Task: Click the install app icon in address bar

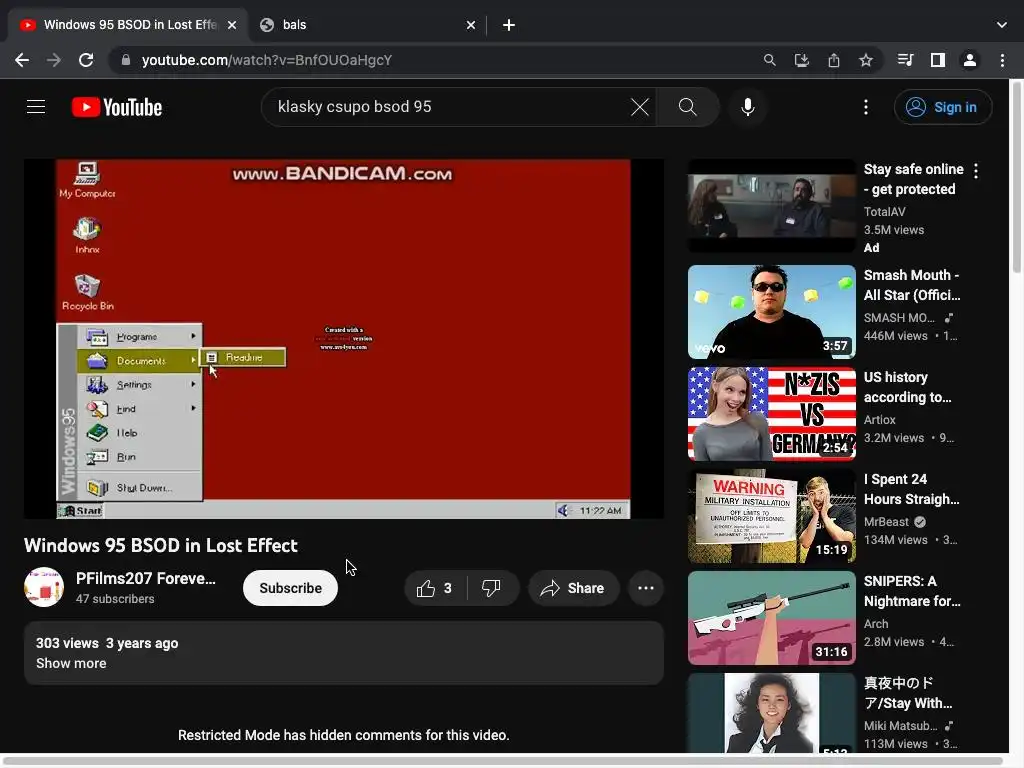Action: click(x=802, y=60)
